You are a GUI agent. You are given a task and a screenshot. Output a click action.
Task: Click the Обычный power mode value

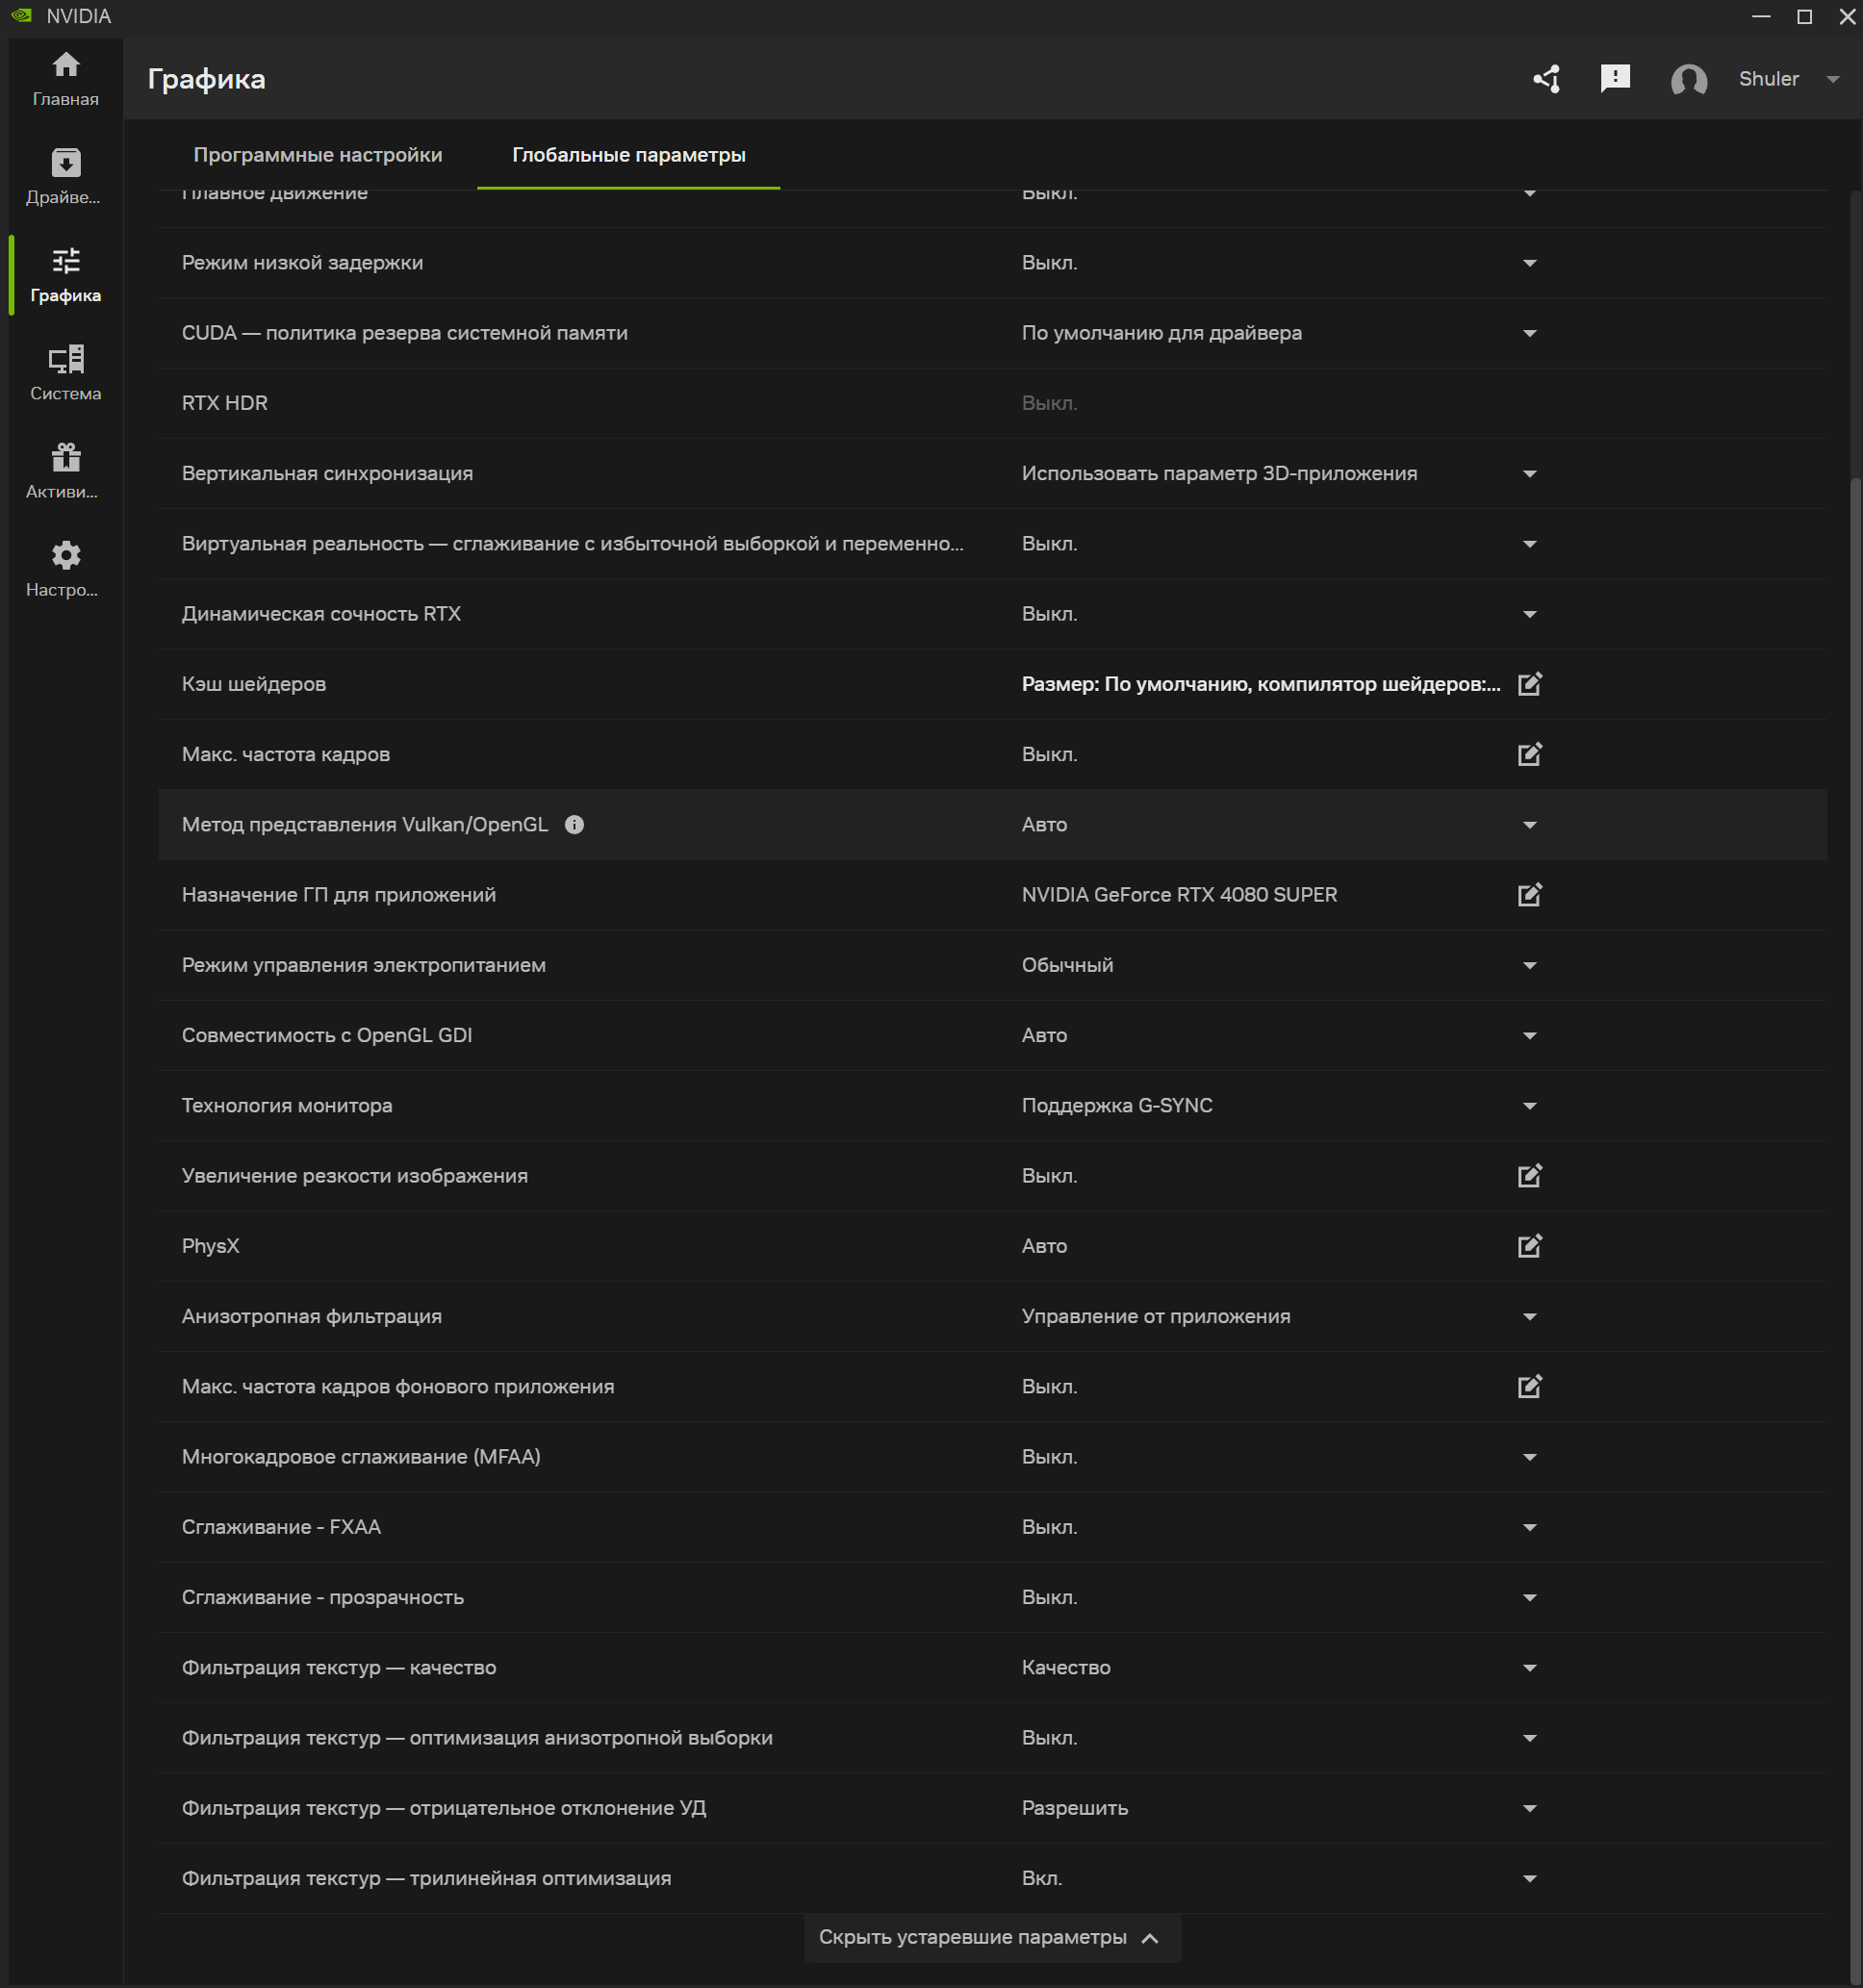click(1067, 966)
